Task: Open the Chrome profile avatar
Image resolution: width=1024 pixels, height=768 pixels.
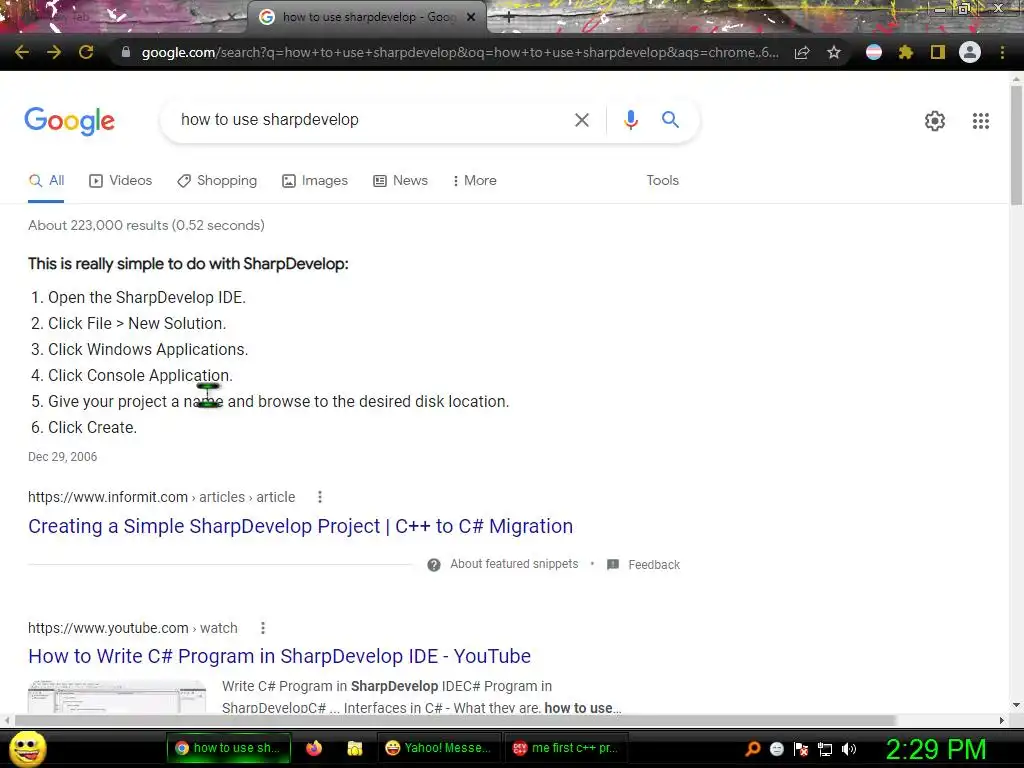Action: click(970, 52)
